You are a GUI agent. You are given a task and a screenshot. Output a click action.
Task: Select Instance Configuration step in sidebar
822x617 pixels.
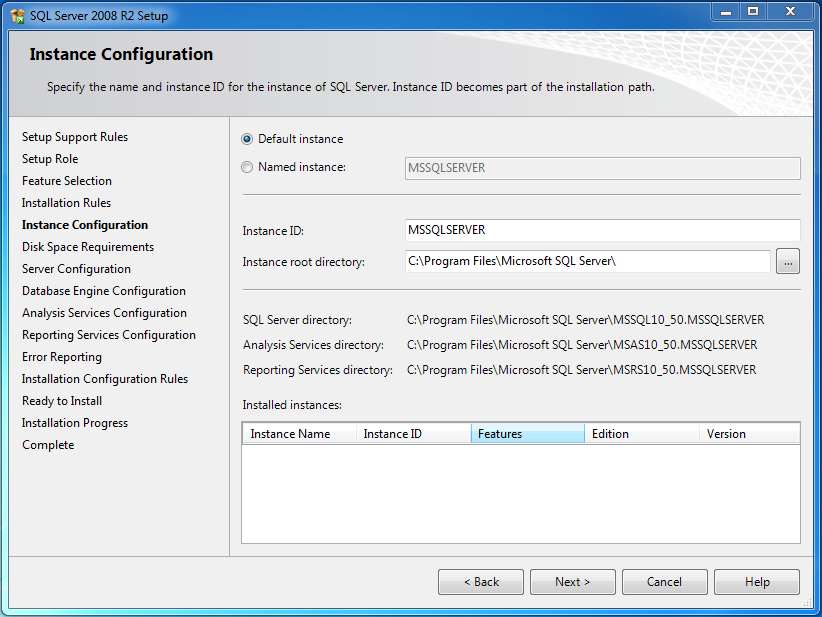point(85,225)
